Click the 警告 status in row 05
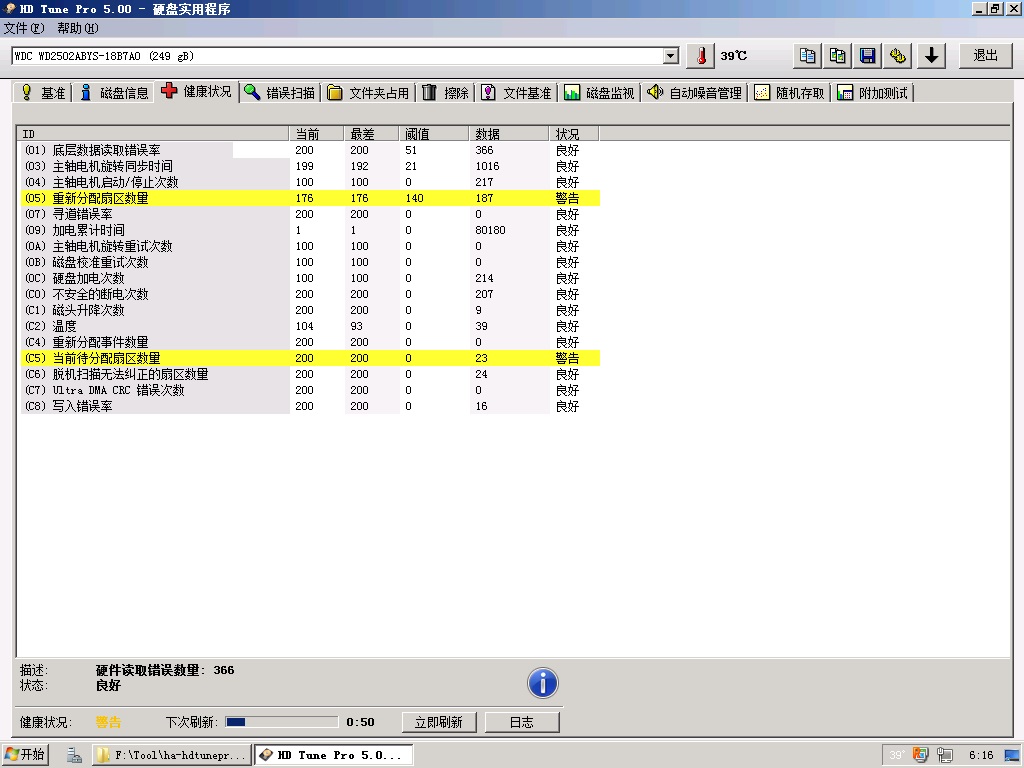The width and height of the screenshot is (1024, 768). coord(568,198)
